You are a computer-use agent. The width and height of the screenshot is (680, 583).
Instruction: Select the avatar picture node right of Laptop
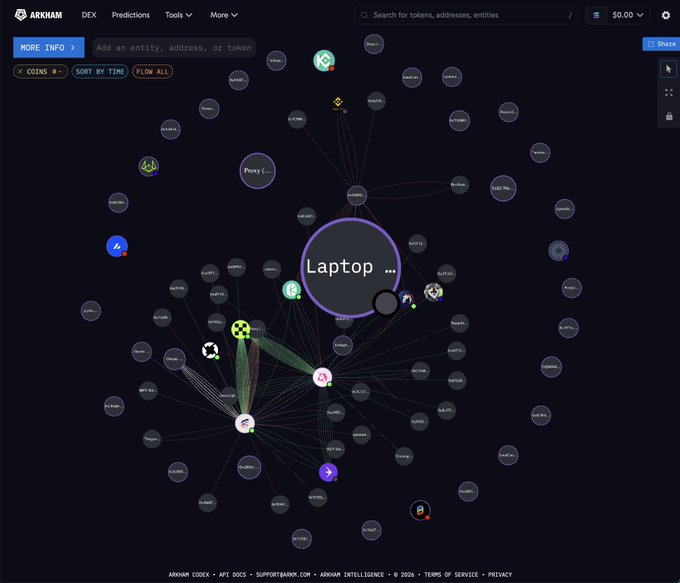tap(433, 292)
